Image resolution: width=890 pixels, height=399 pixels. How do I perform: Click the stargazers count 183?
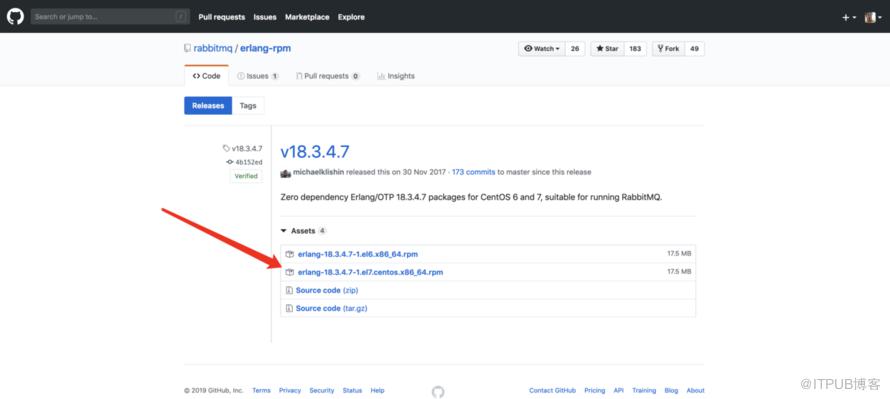(x=635, y=49)
